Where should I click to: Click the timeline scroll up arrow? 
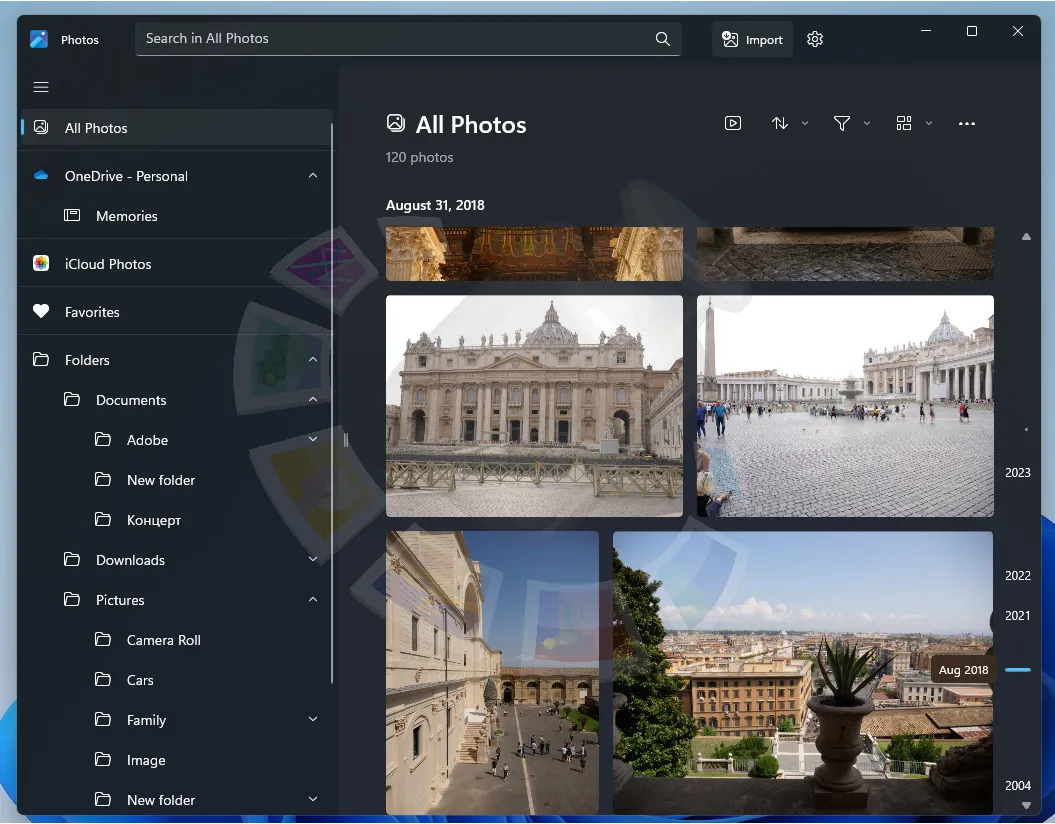pos(1026,237)
